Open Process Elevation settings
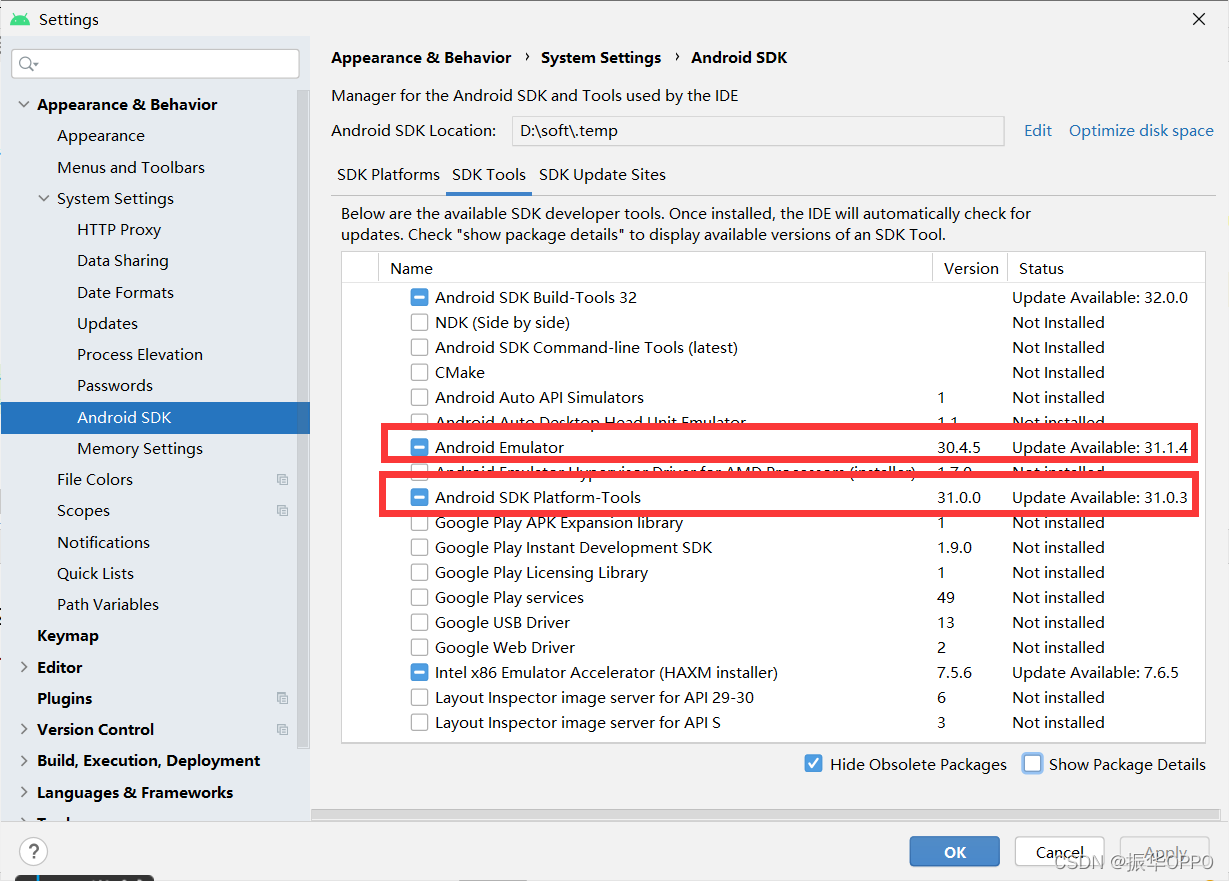1229x881 pixels. (140, 354)
